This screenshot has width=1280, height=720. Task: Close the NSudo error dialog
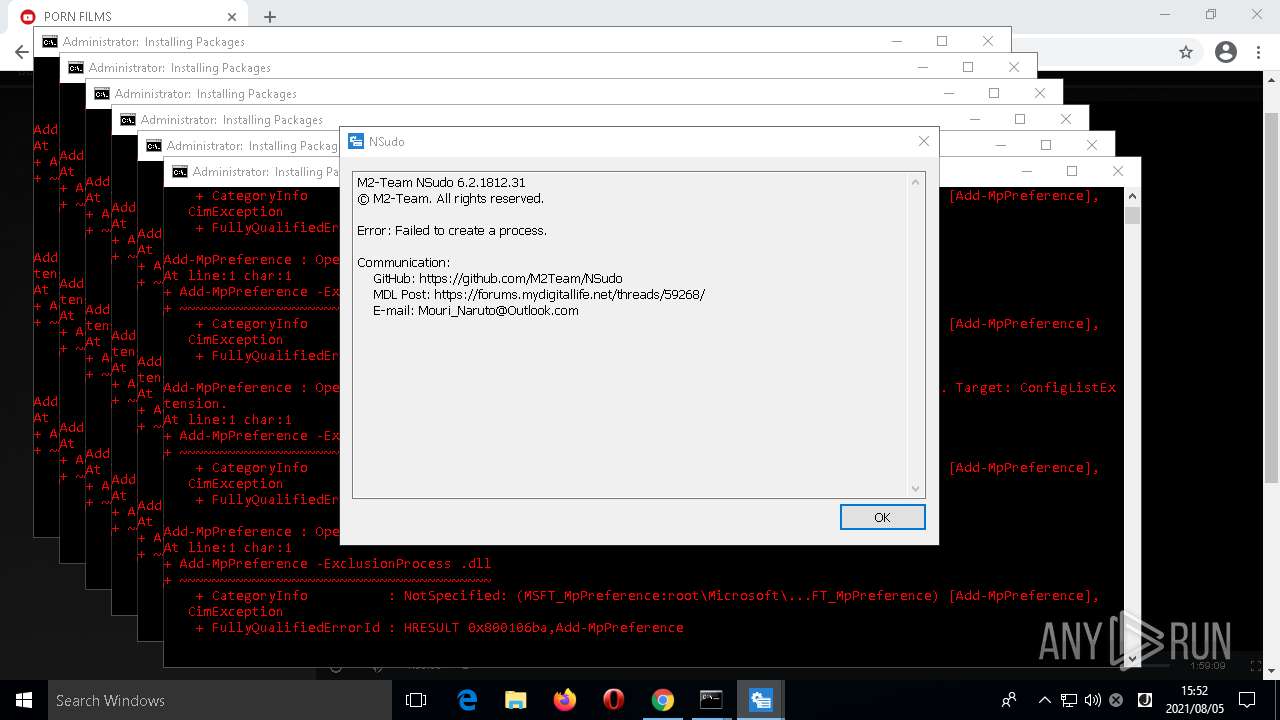coord(924,142)
